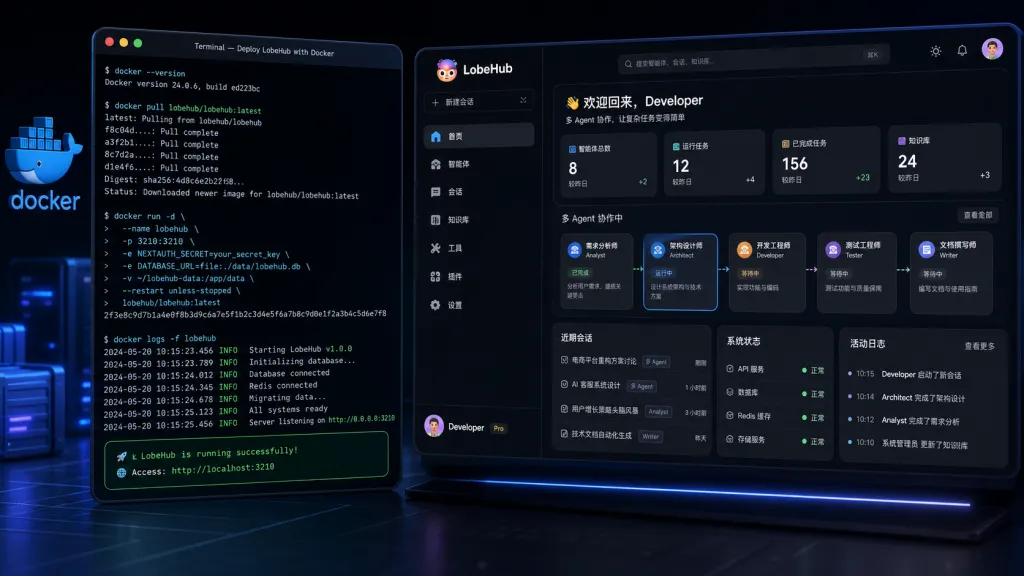Open the notification bell

click(x=962, y=50)
